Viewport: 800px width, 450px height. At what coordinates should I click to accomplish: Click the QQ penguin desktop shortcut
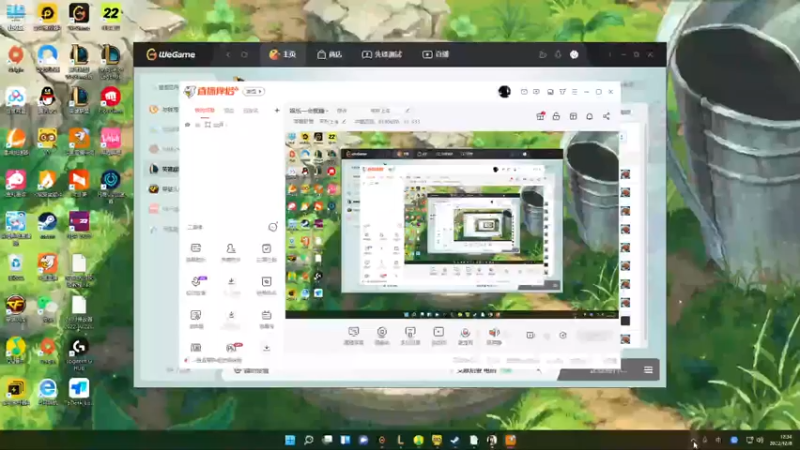coord(47,100)
